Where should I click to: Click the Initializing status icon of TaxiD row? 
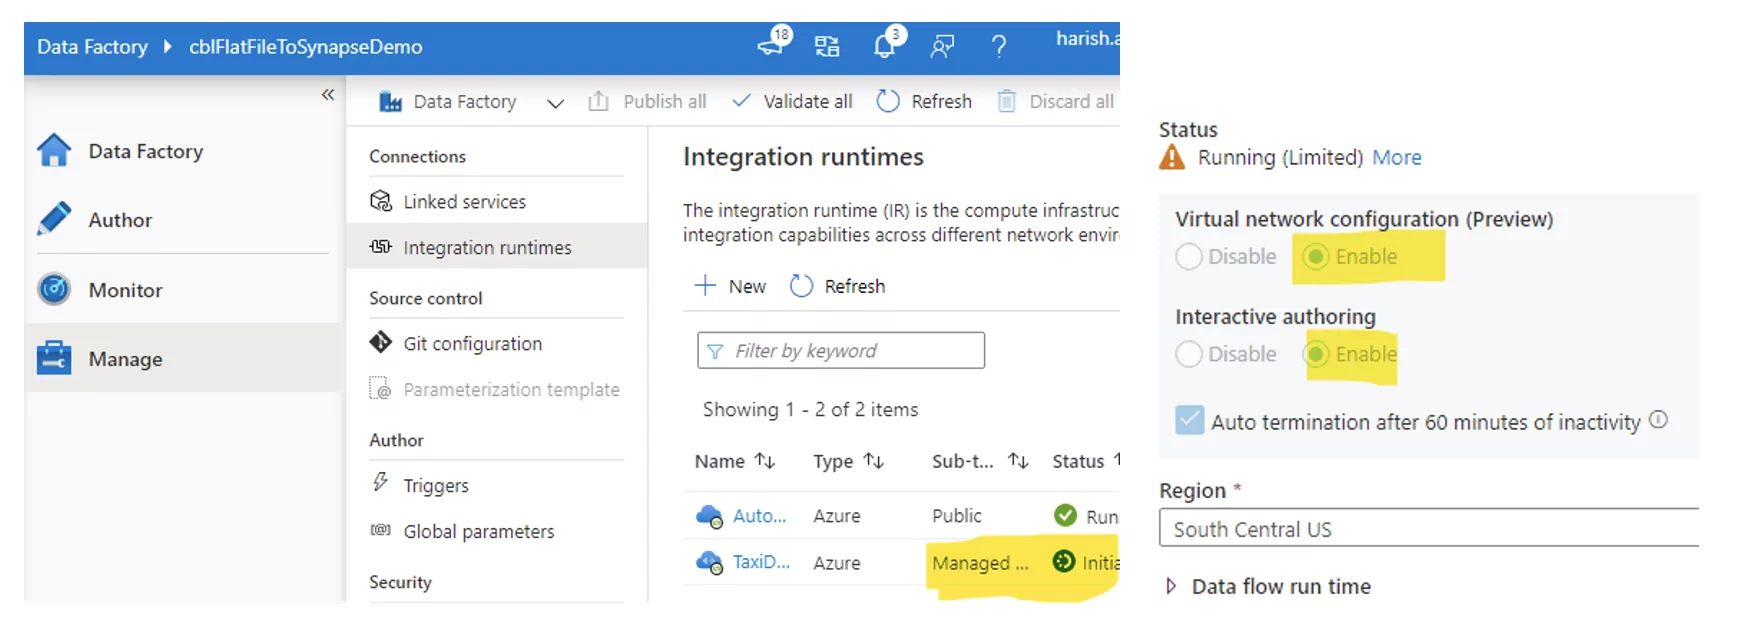pos(1064,561)
